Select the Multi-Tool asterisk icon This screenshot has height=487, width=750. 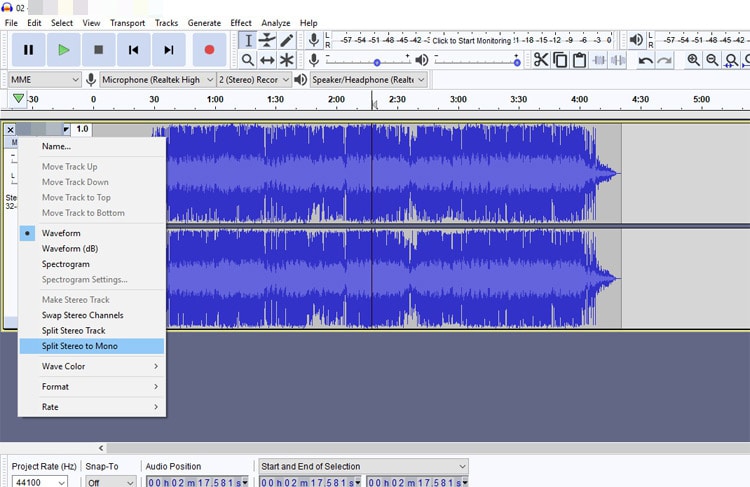[x=286, y=60]
